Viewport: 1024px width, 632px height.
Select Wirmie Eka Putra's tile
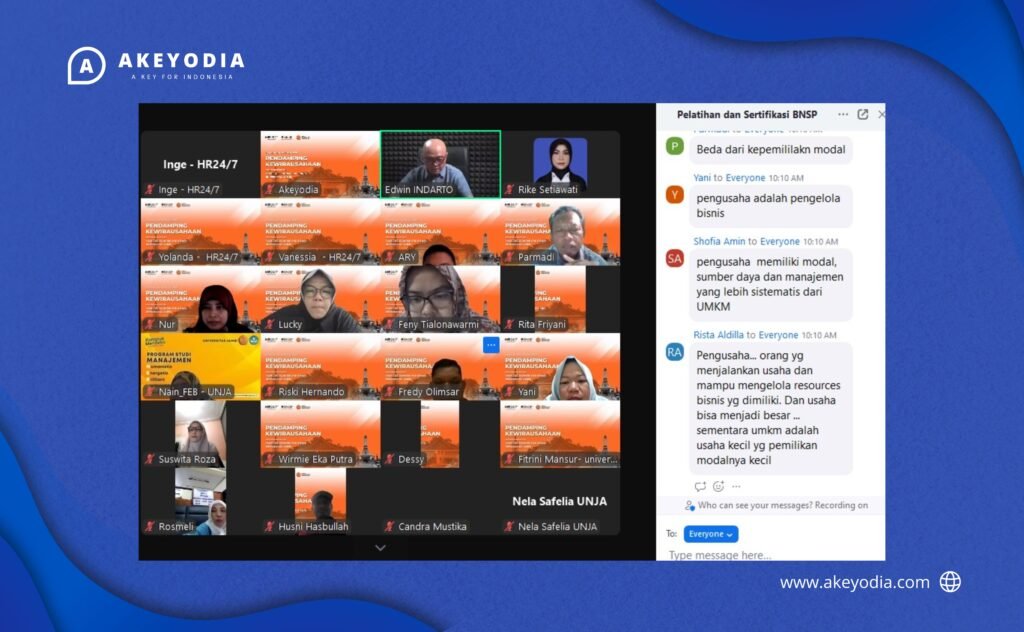tap(321, 434)
